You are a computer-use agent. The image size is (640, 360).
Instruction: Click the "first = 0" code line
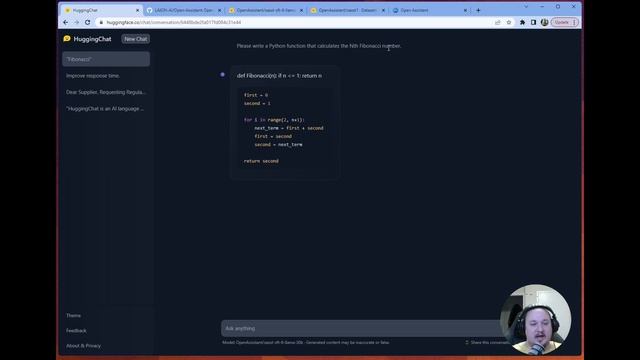click(x=256, y=95)
